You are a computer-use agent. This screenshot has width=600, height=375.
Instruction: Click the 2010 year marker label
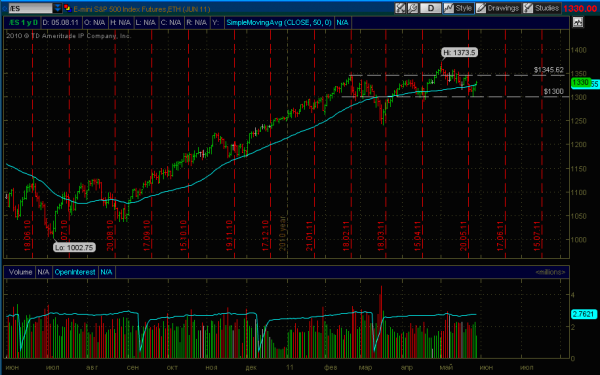pos(282,233)
